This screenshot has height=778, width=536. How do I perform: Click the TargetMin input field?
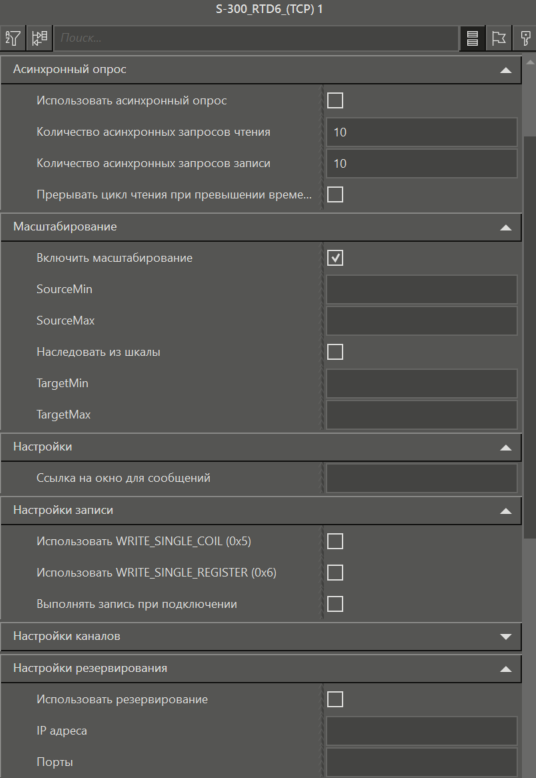pos(422,384)
